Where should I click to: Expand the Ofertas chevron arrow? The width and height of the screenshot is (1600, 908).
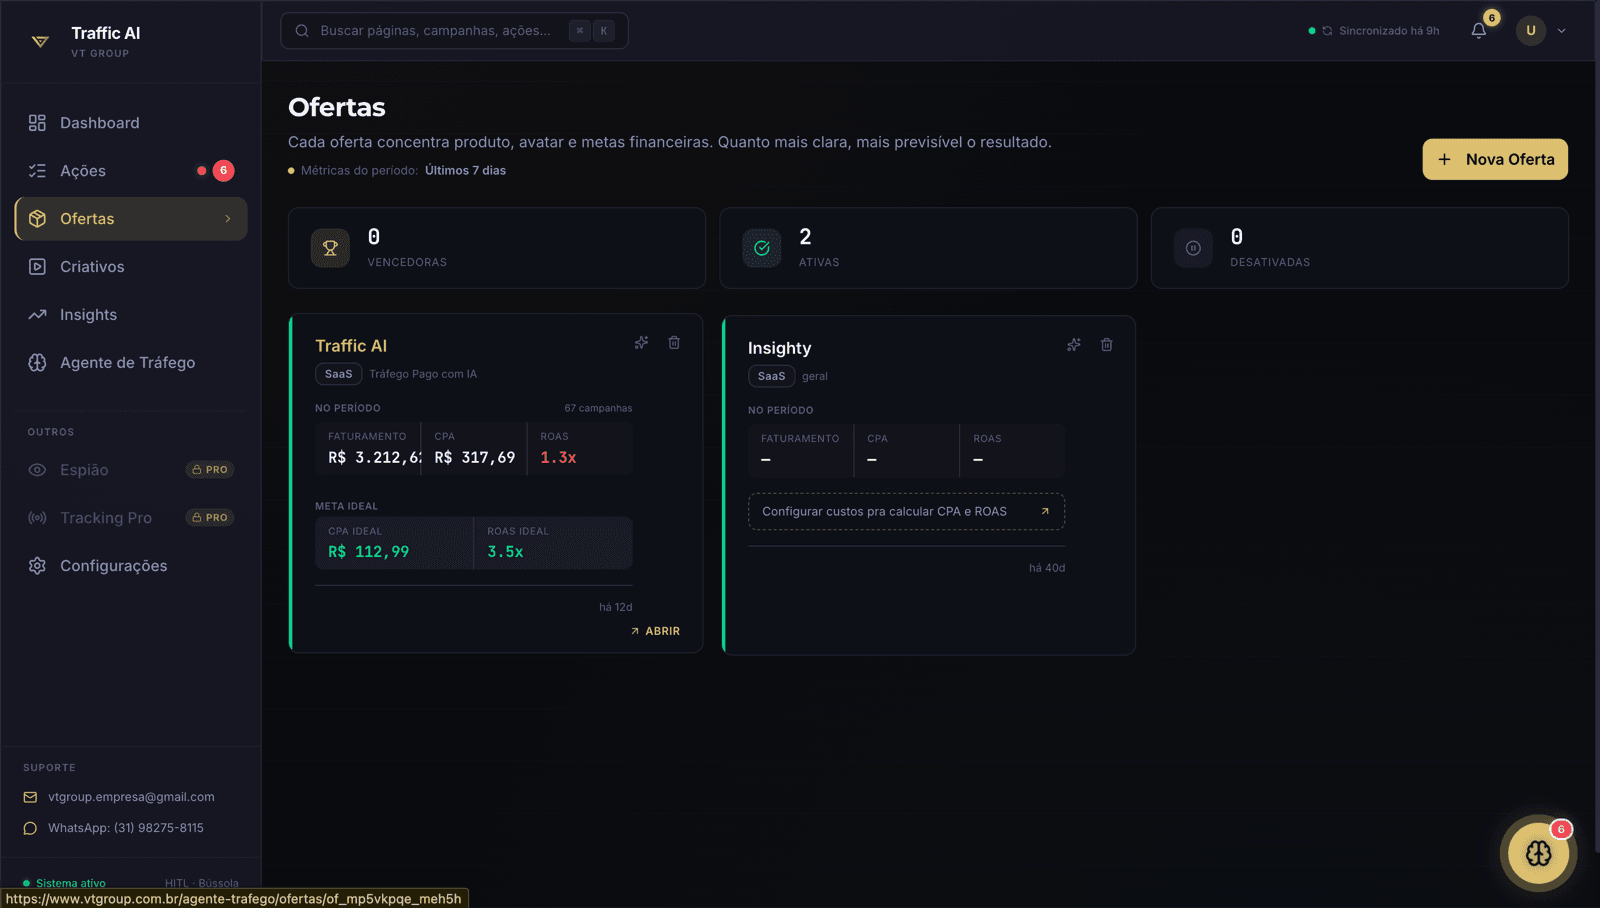pos(228,219)
